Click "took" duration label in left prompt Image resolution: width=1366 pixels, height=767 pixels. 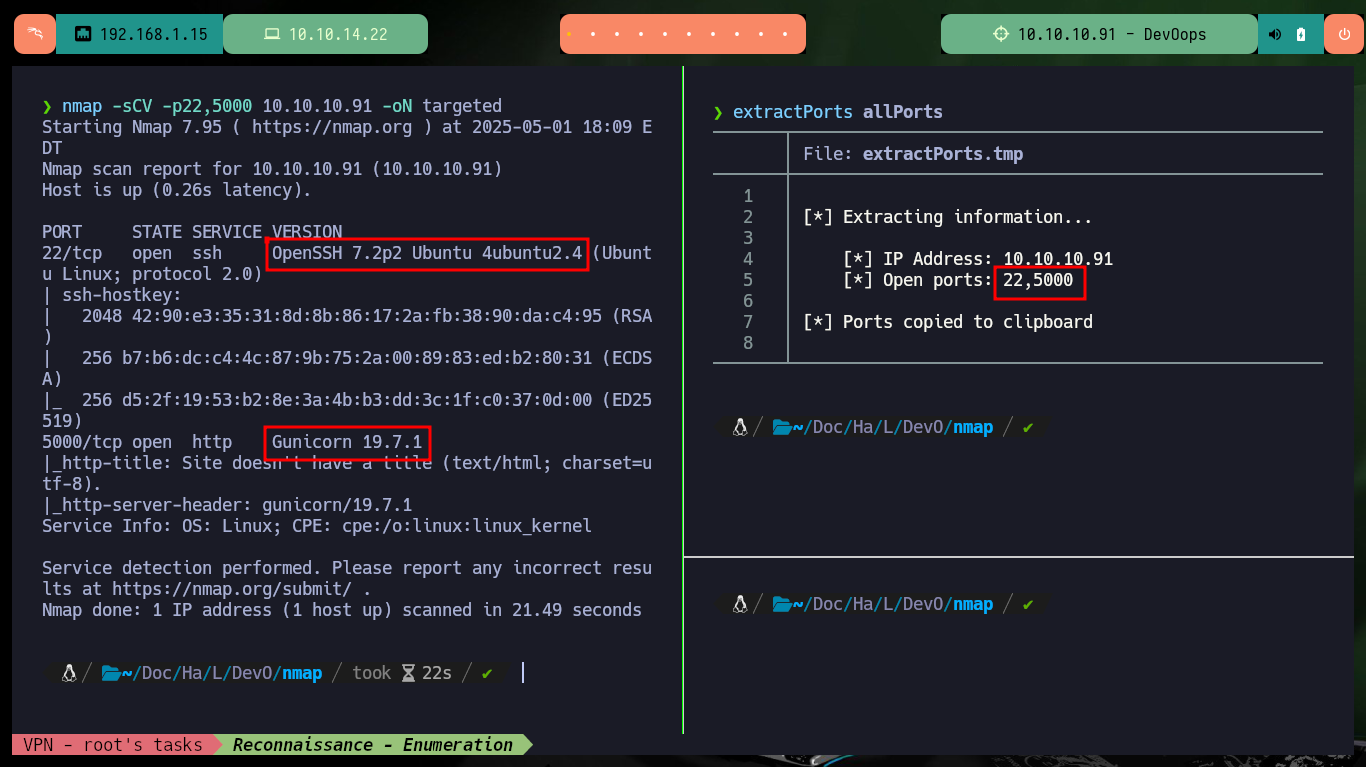(x=372, y=673)
